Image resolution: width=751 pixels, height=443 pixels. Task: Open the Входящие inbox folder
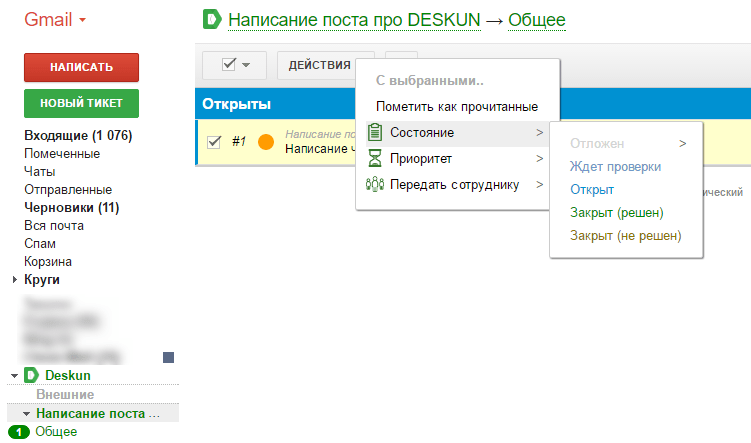click(78, 135)
